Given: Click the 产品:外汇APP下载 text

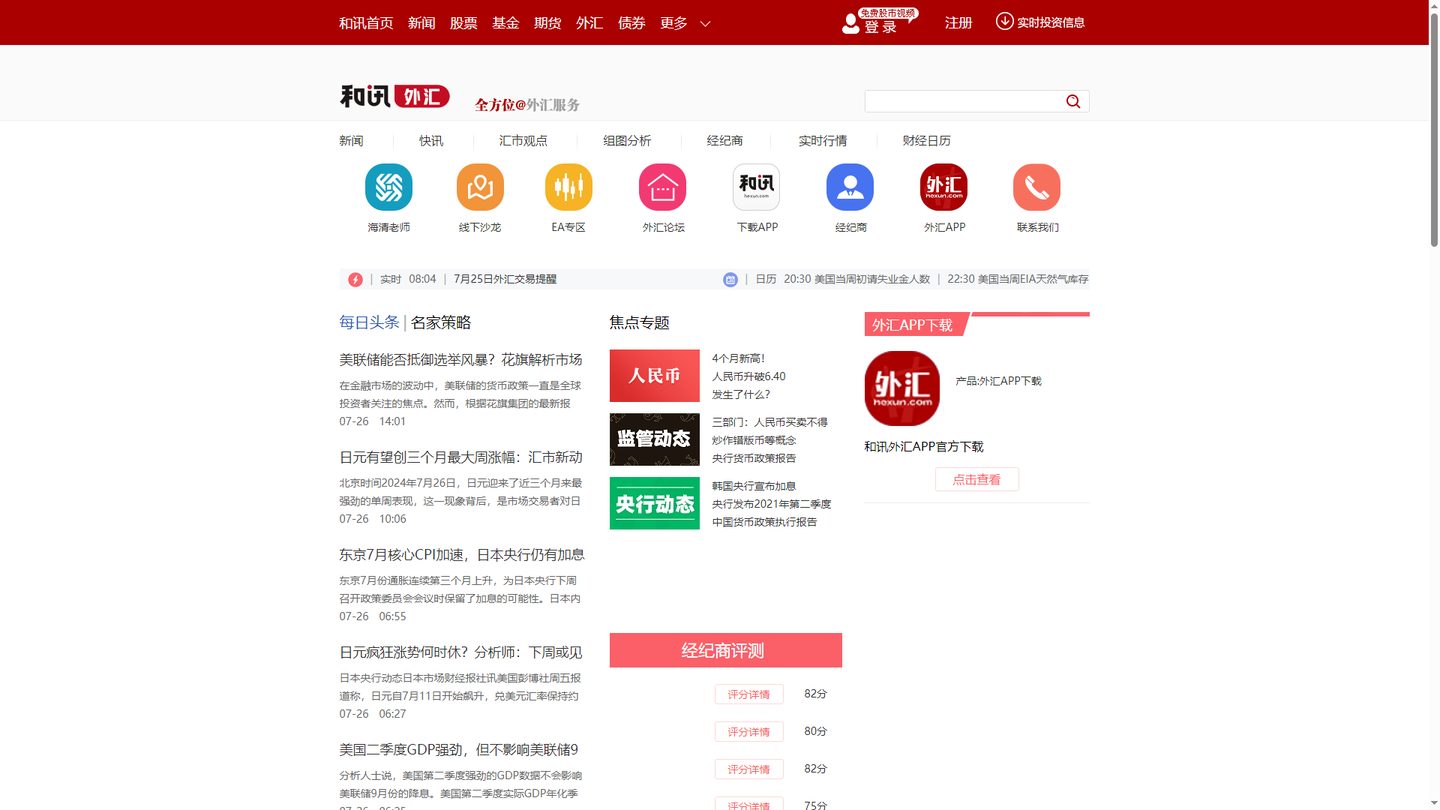Looking at the screenshot, I should (x=998, y=381).
